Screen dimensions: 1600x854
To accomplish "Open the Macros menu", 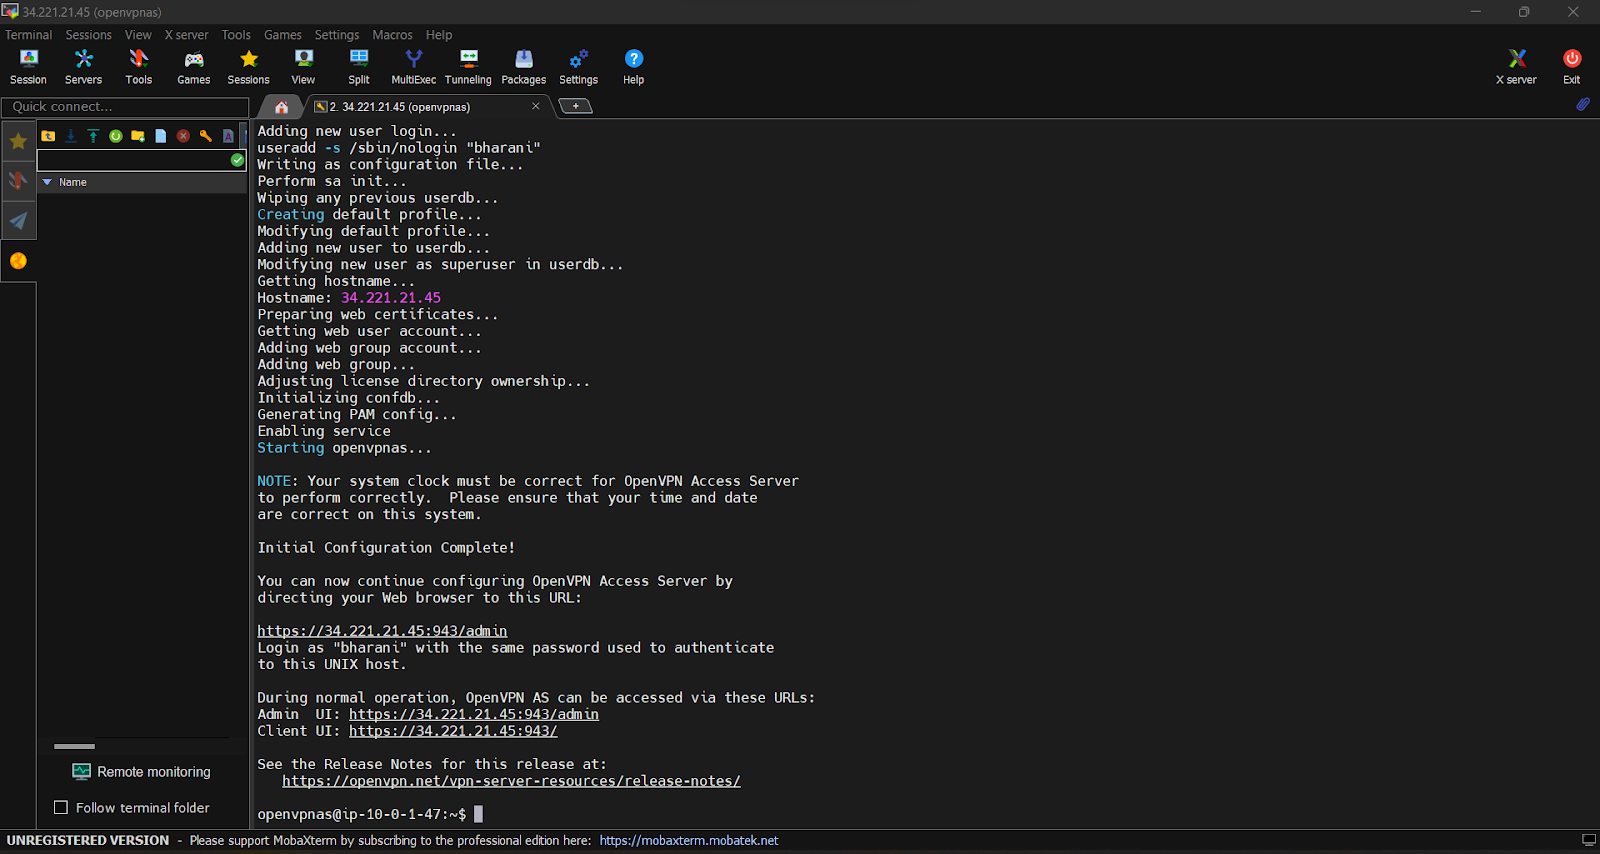I will coord(392,35).
